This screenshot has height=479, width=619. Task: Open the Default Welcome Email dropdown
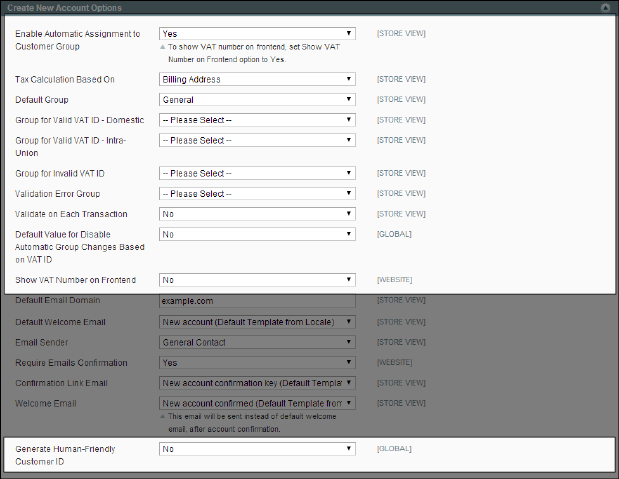[257, 322]
